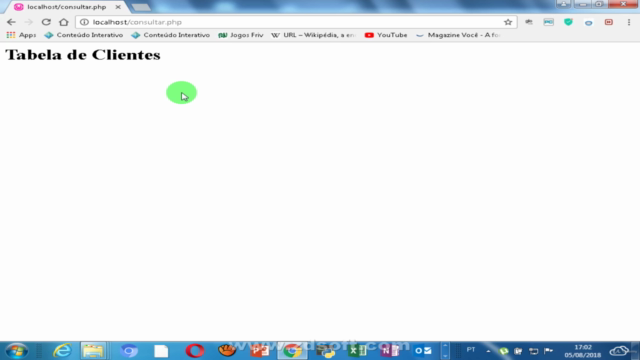Open the Chrome profile button in title bar
The height and width of the screenshot is (360, 640).
click(563, 4)
